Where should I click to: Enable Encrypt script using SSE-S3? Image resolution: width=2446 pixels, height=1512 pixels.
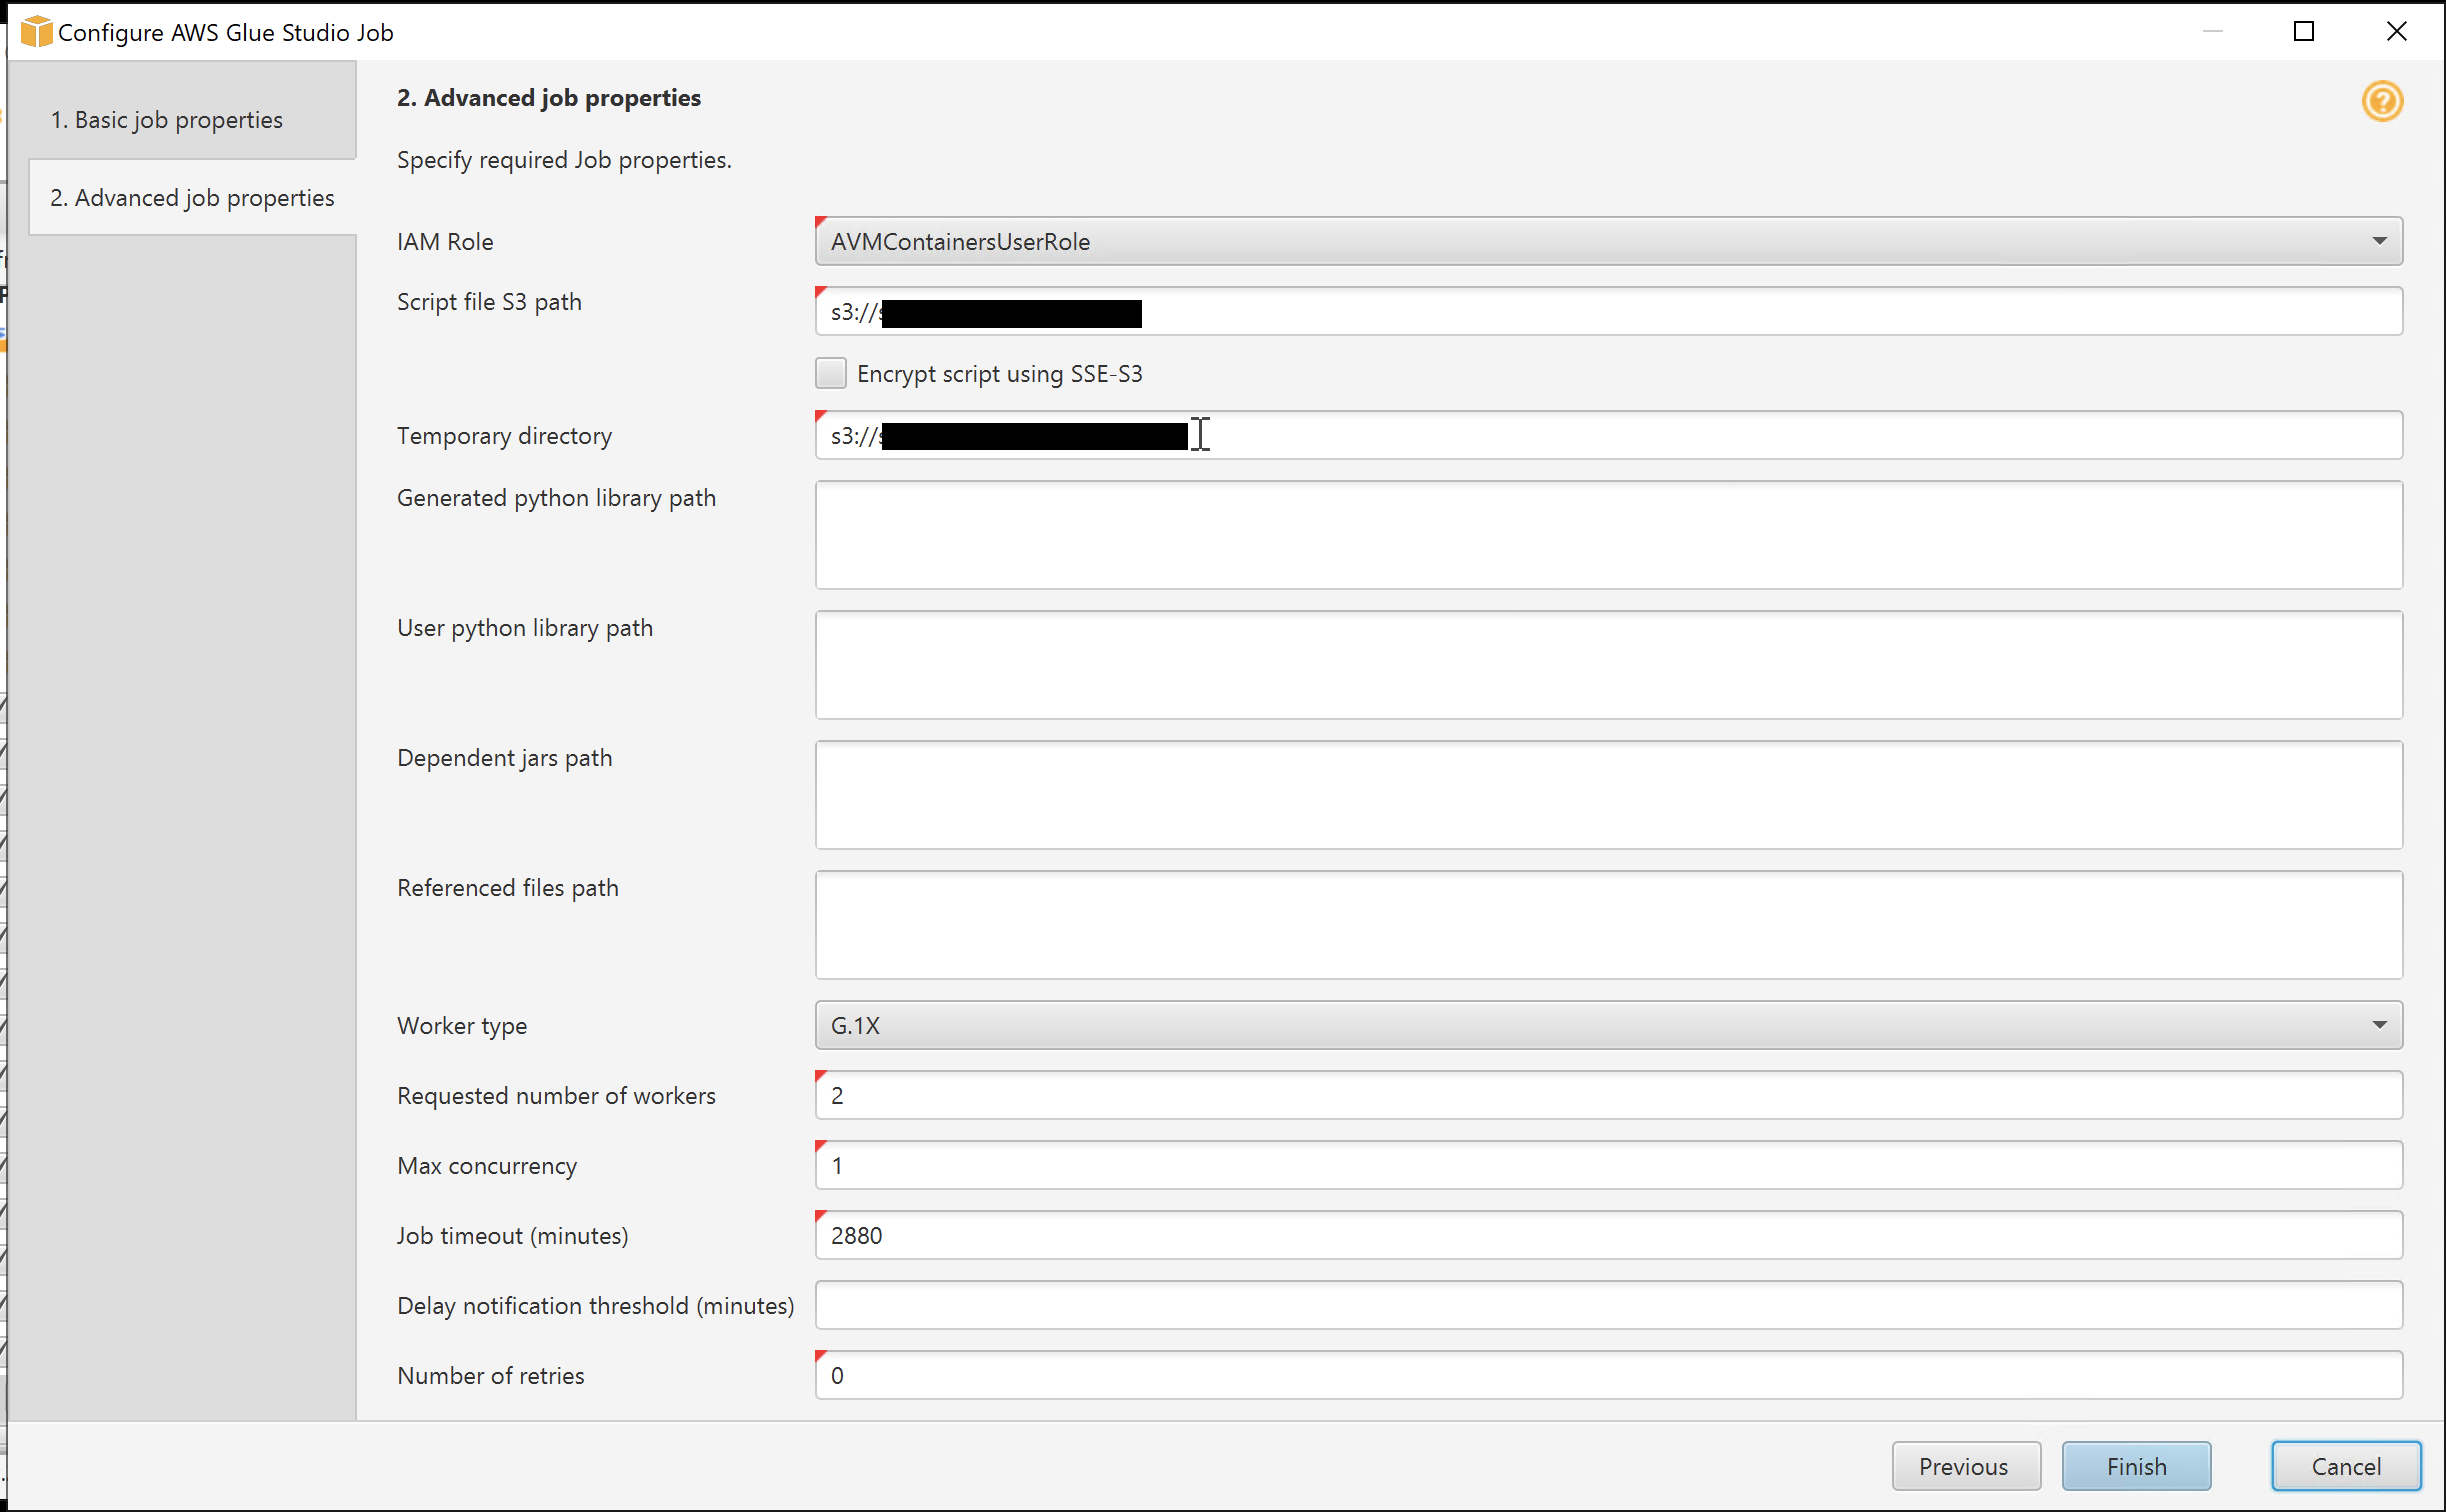tap(830, 372)
